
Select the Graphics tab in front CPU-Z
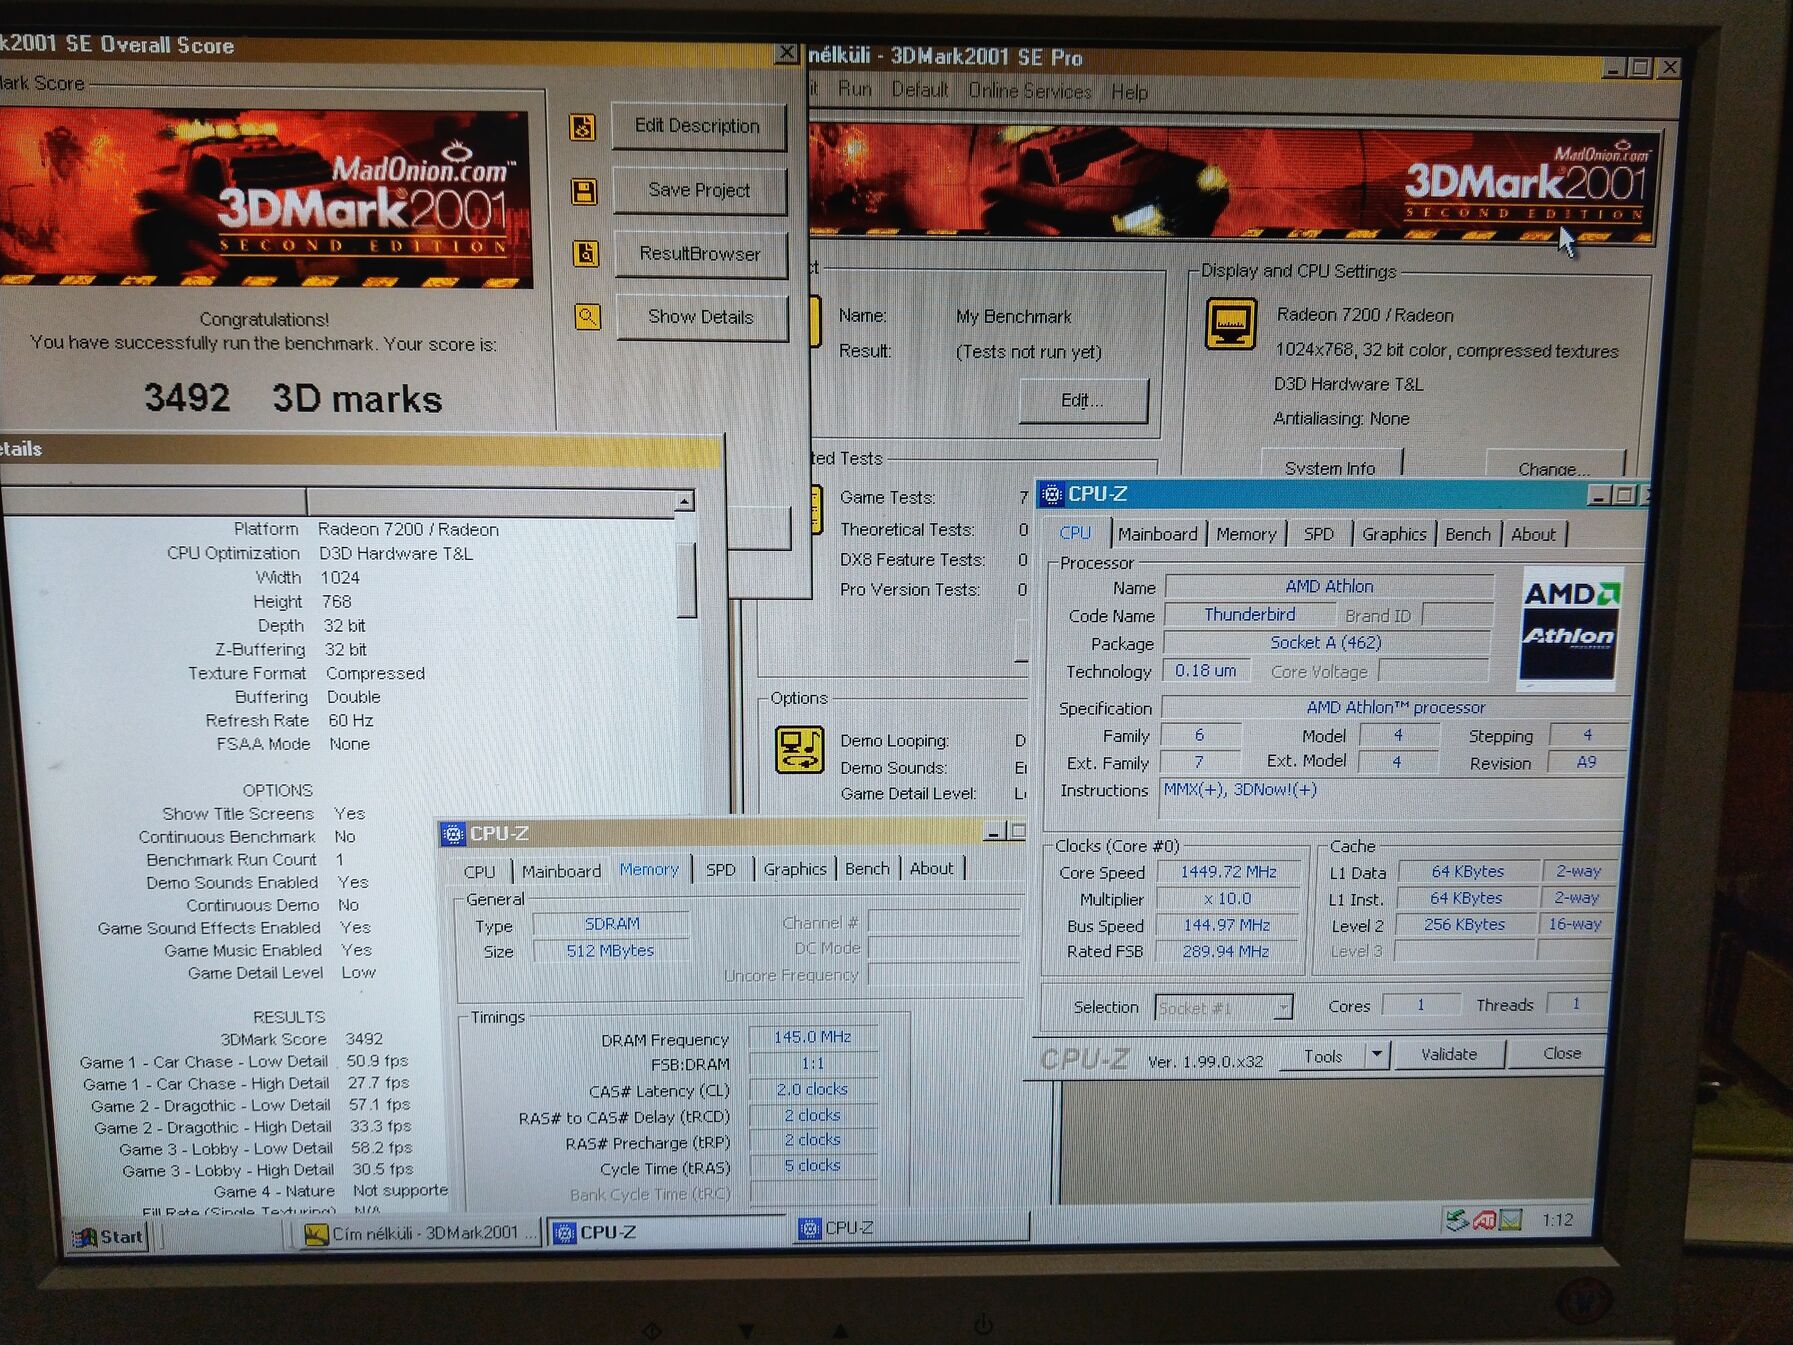pyautogui.click(x=1394, y=534)
